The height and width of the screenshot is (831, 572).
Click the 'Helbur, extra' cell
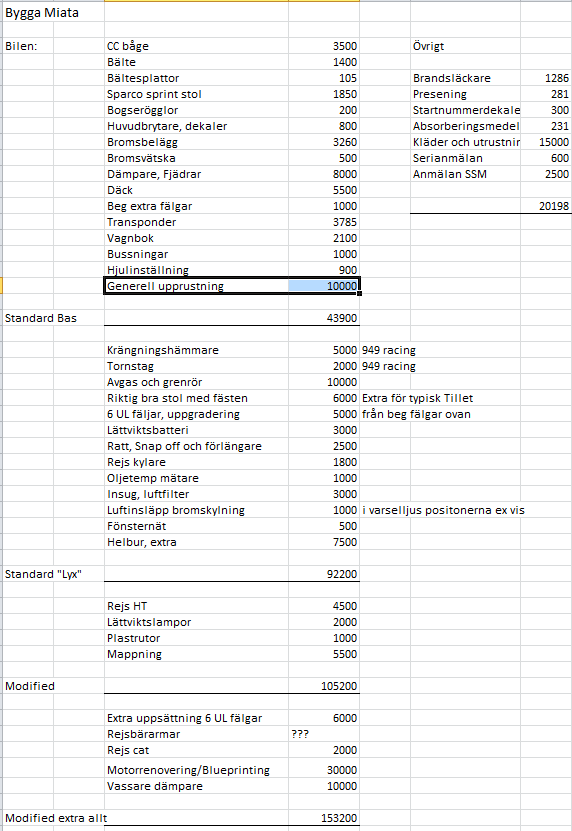(196, 542)
